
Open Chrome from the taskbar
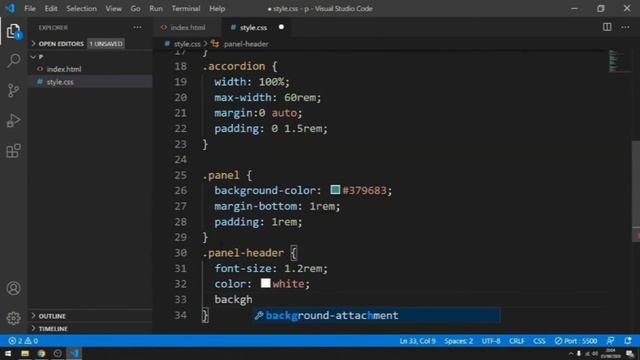click(x=41, y=353)
